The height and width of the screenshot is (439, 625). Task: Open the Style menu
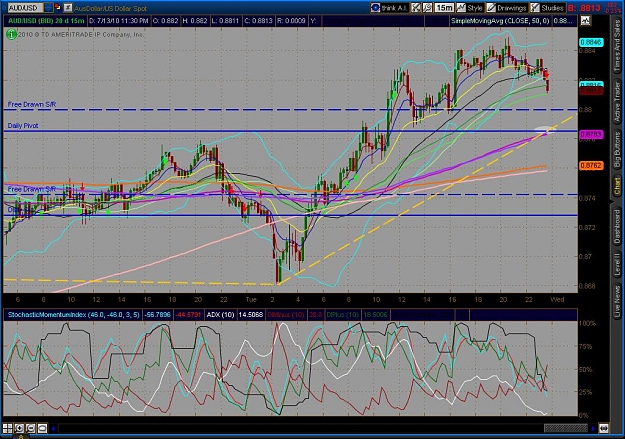(x=470, y=8)
